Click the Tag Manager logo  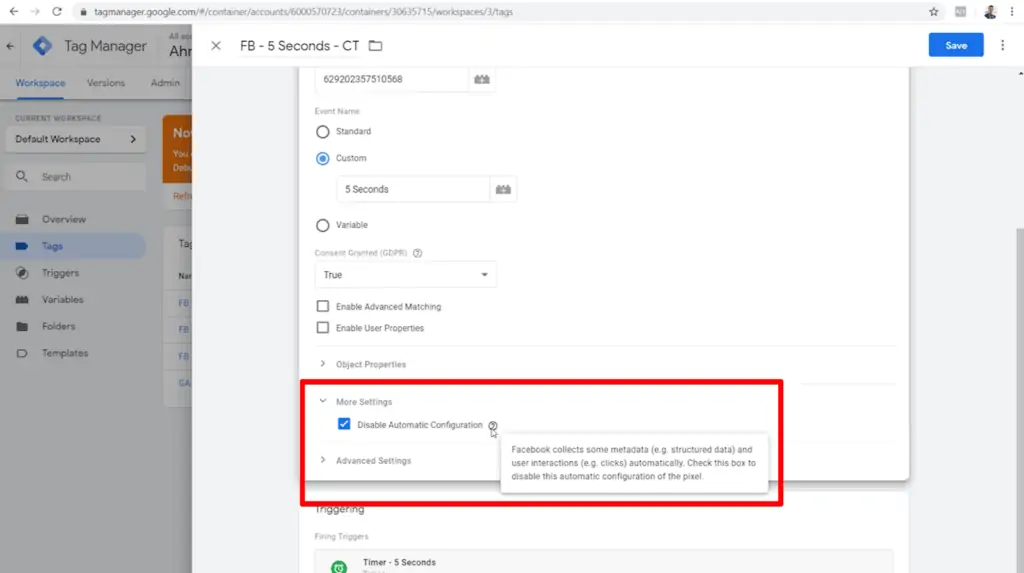[42, 46]
